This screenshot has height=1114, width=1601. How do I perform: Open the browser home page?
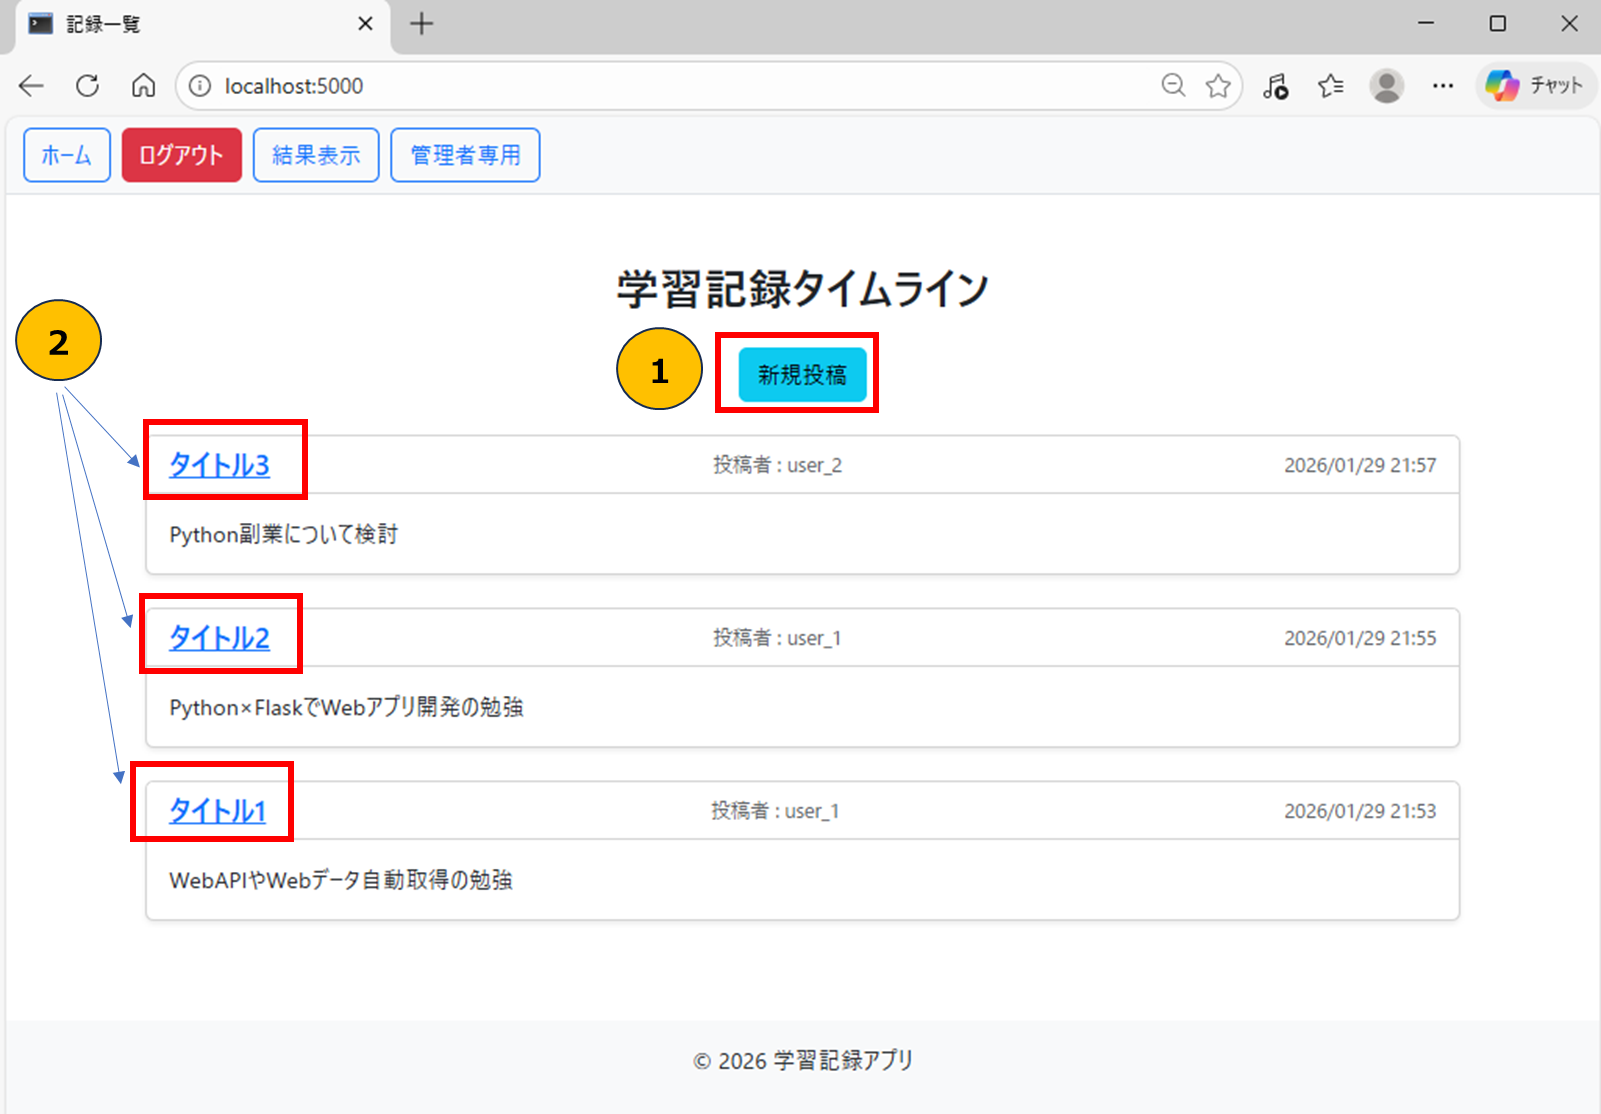coord(144,86)
